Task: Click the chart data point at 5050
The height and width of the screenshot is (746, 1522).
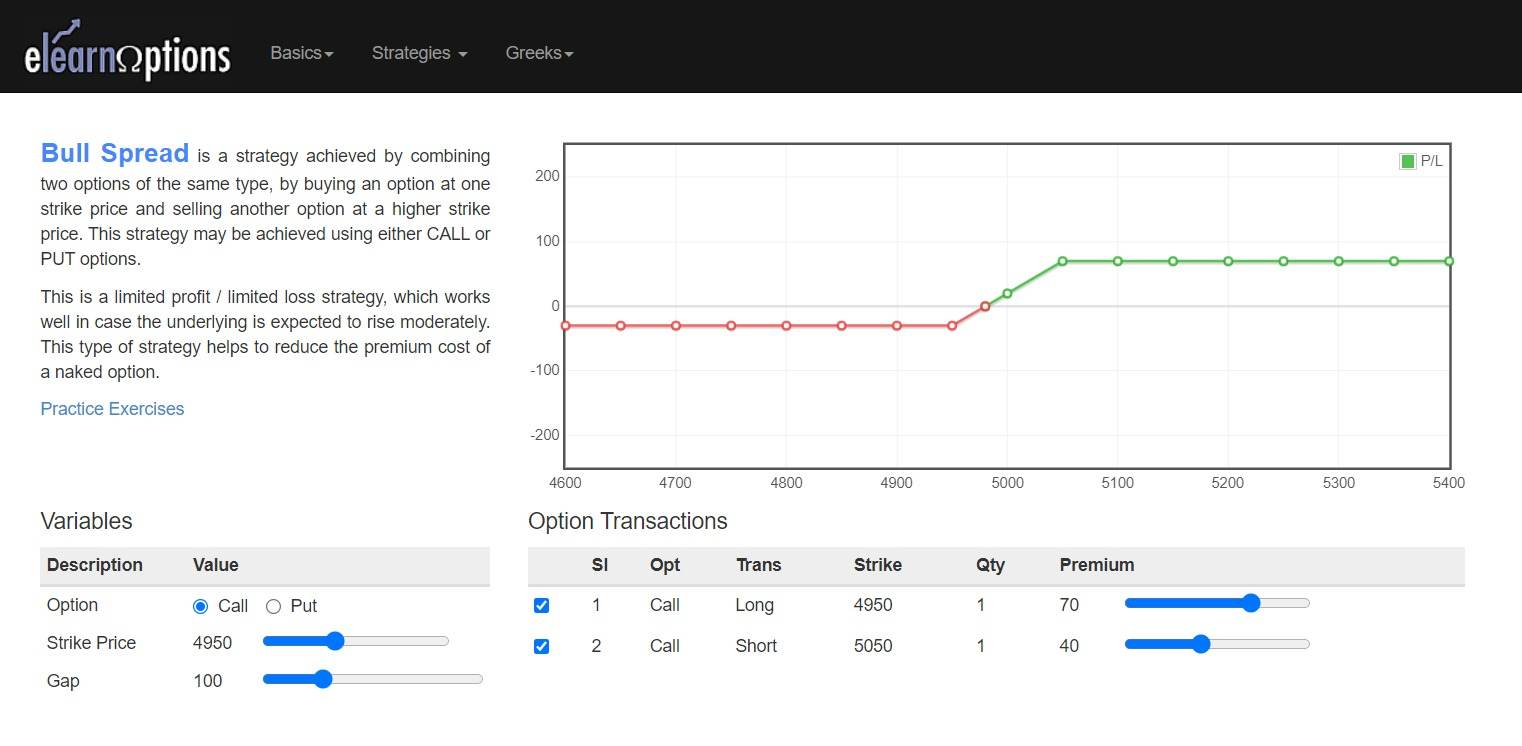Action: pyautogui.click(x=1062, y=261)
